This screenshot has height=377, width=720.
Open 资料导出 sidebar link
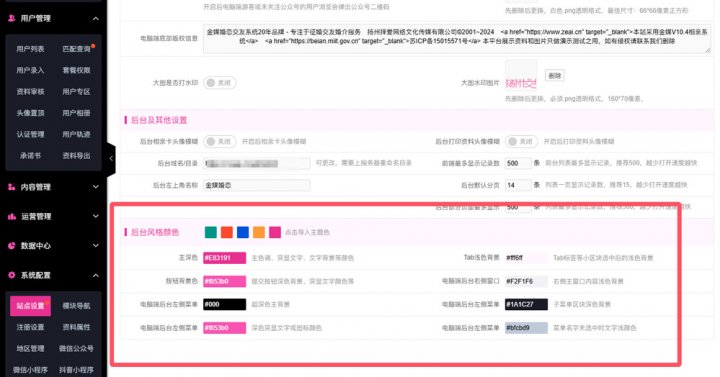coord(76,156)
